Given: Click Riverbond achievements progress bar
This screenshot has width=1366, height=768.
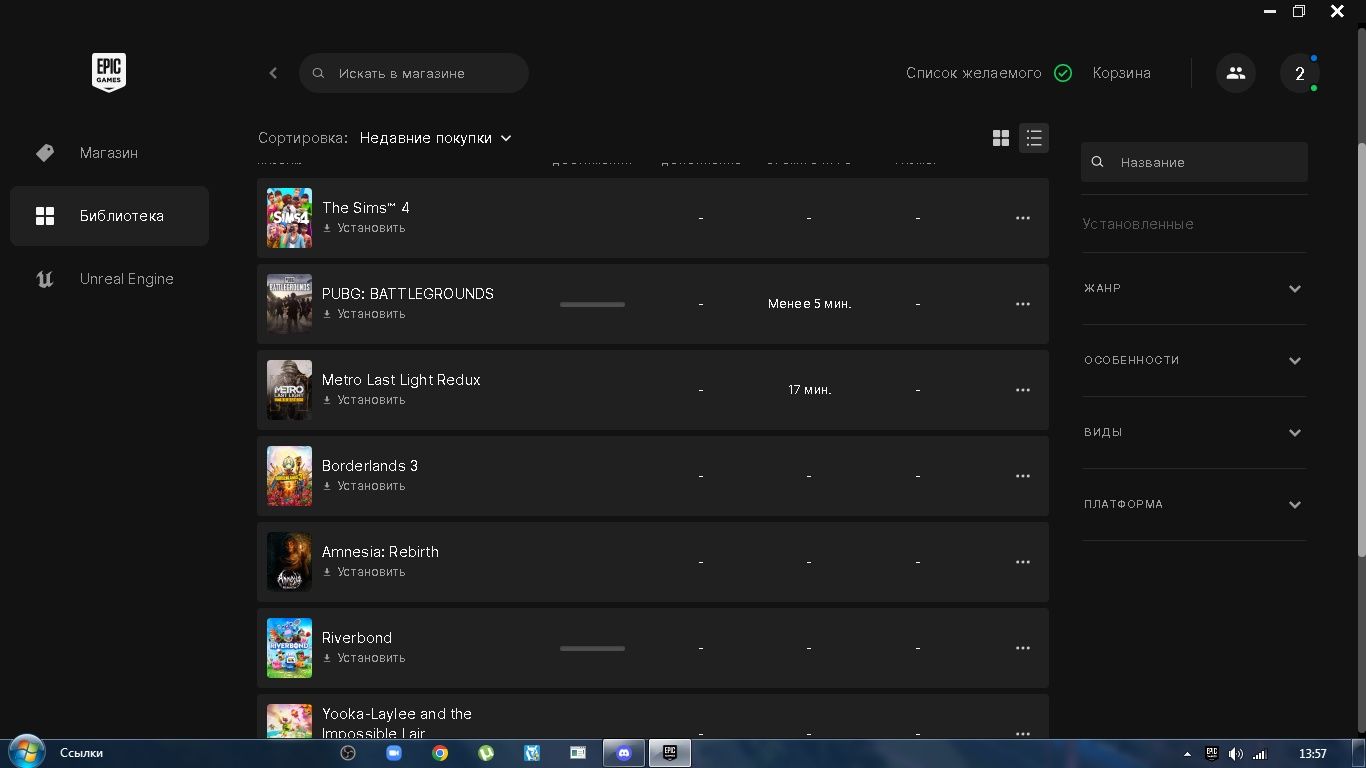Looking at the screenshot, I should [592, 648].
